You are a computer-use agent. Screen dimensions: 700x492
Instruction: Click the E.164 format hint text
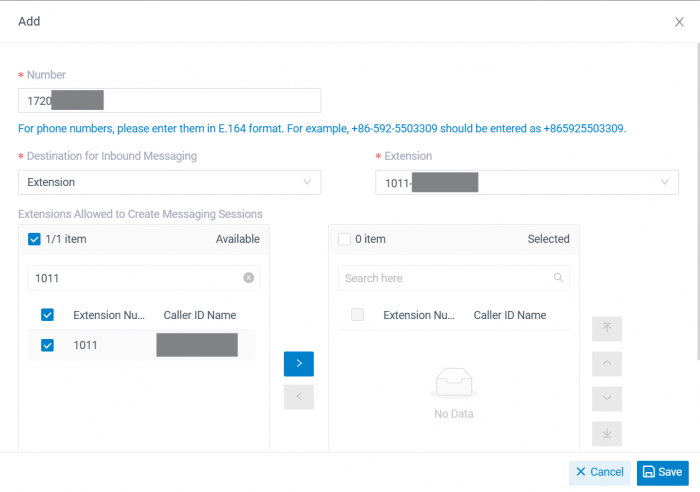322,129
